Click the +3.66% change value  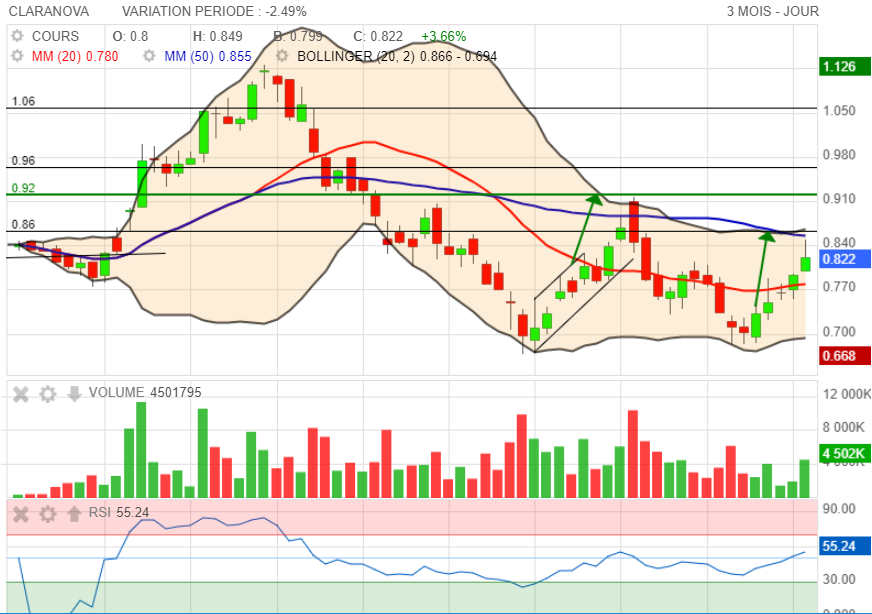click(444, 36)
